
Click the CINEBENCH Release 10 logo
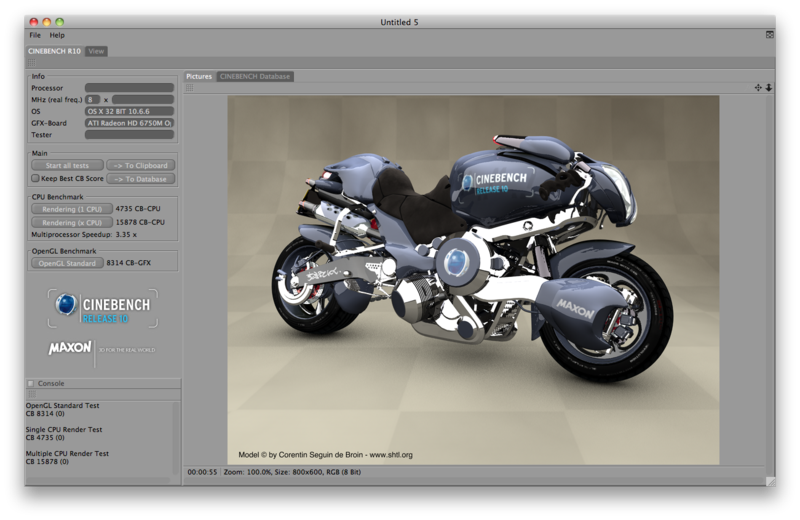[103, 308]
